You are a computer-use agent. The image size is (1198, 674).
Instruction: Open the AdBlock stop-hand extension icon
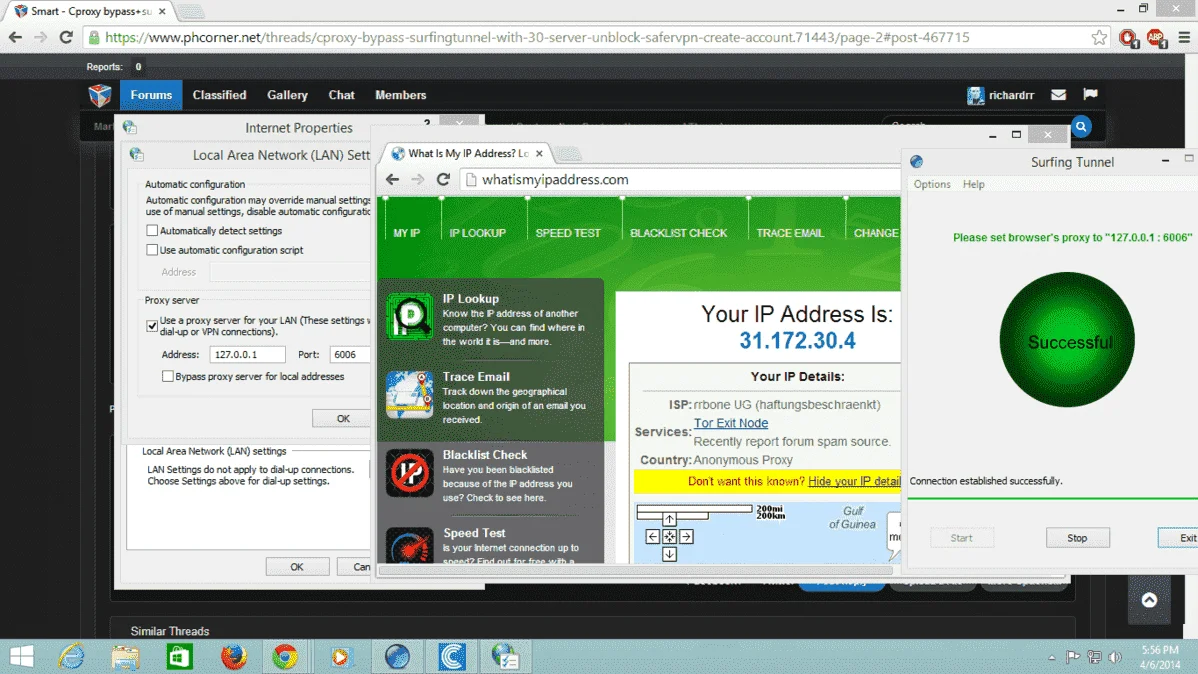click(1128, 37)
